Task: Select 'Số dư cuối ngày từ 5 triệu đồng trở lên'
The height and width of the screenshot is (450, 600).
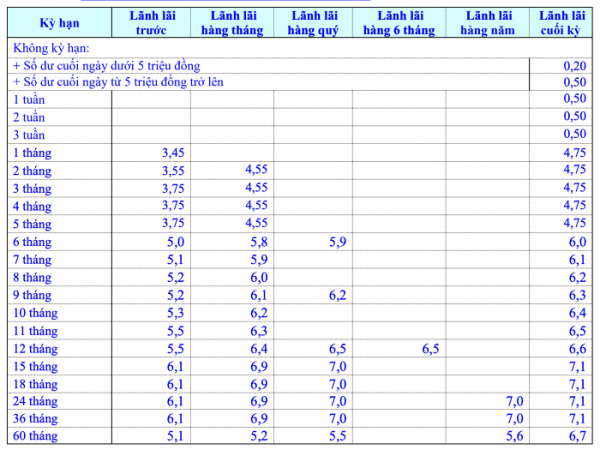Action: coord(118,82)
